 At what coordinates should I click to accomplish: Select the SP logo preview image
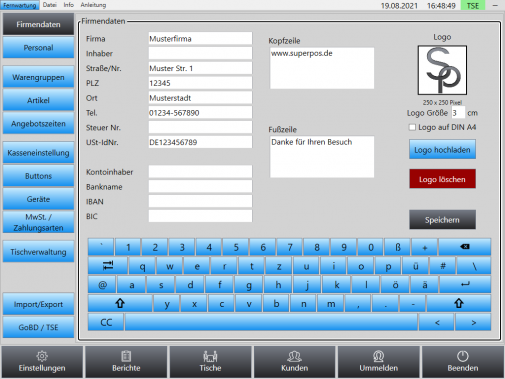click(x=442, y=70)
